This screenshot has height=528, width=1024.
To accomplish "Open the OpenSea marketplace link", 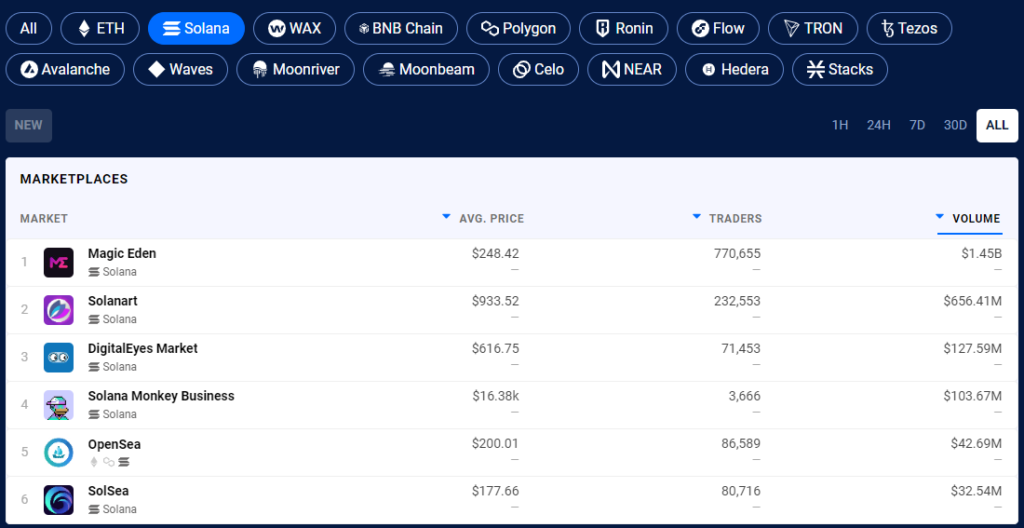I will (x=114, y=444).
